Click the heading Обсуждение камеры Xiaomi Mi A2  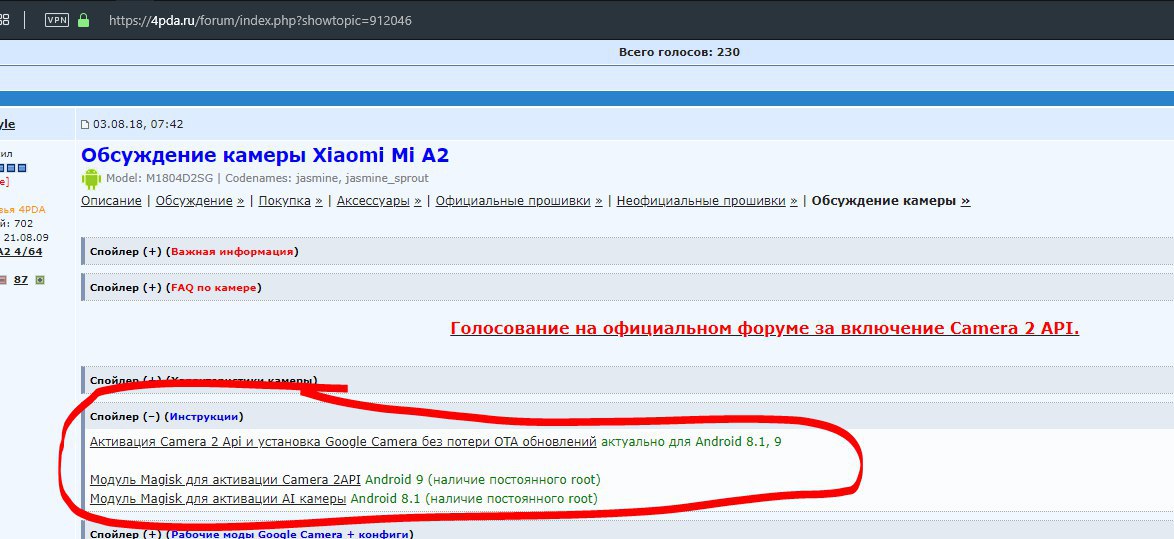tap(265, 156)
